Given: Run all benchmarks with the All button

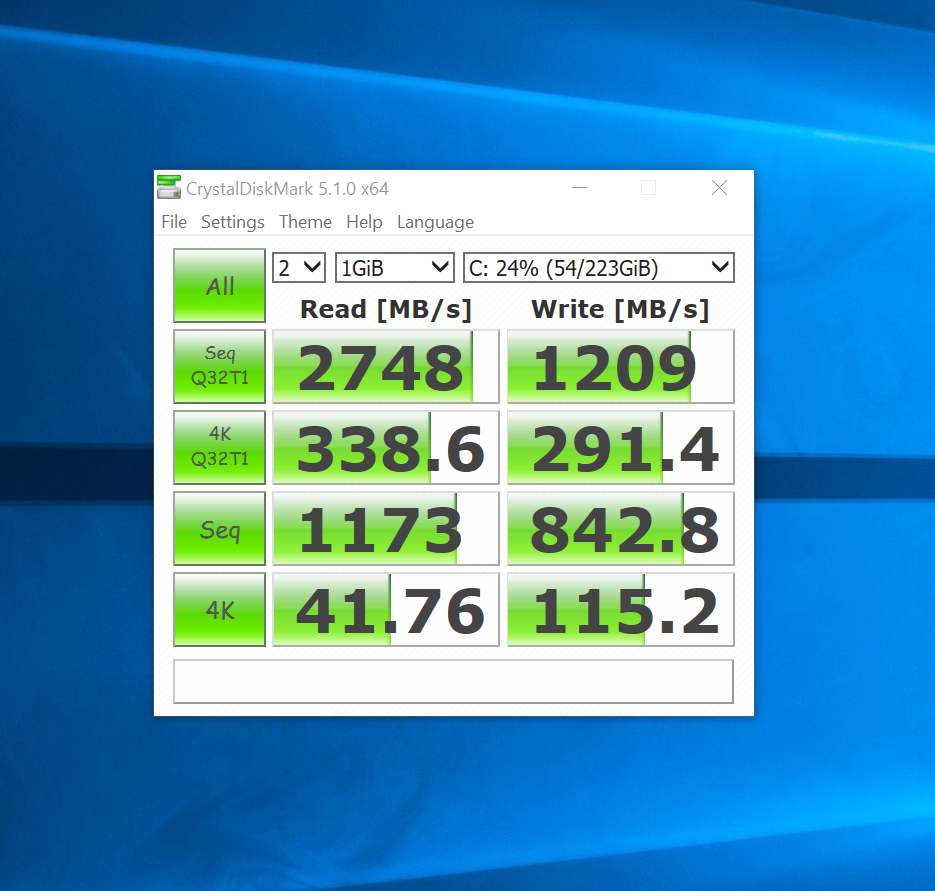Looking at the screenshot, I should [x=219, y=286].
